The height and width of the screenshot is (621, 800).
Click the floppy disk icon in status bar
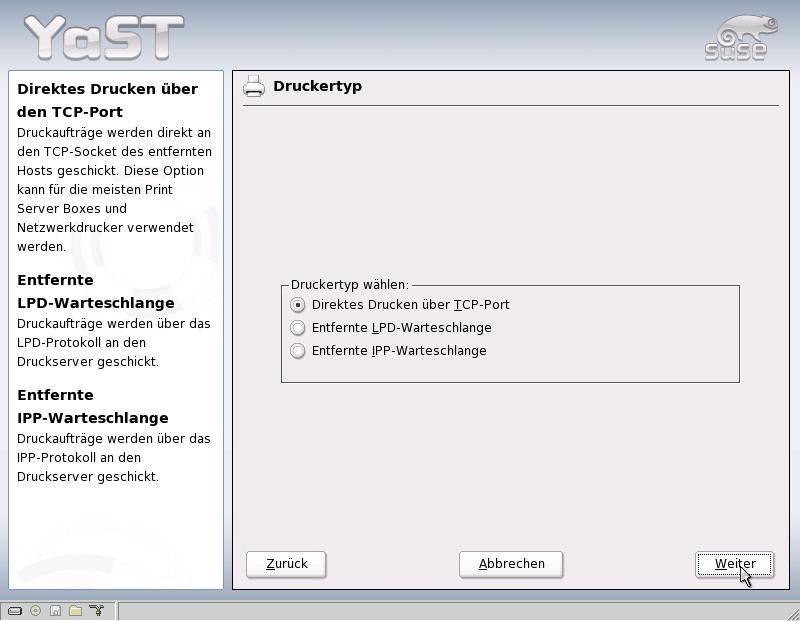pos(56,610)
